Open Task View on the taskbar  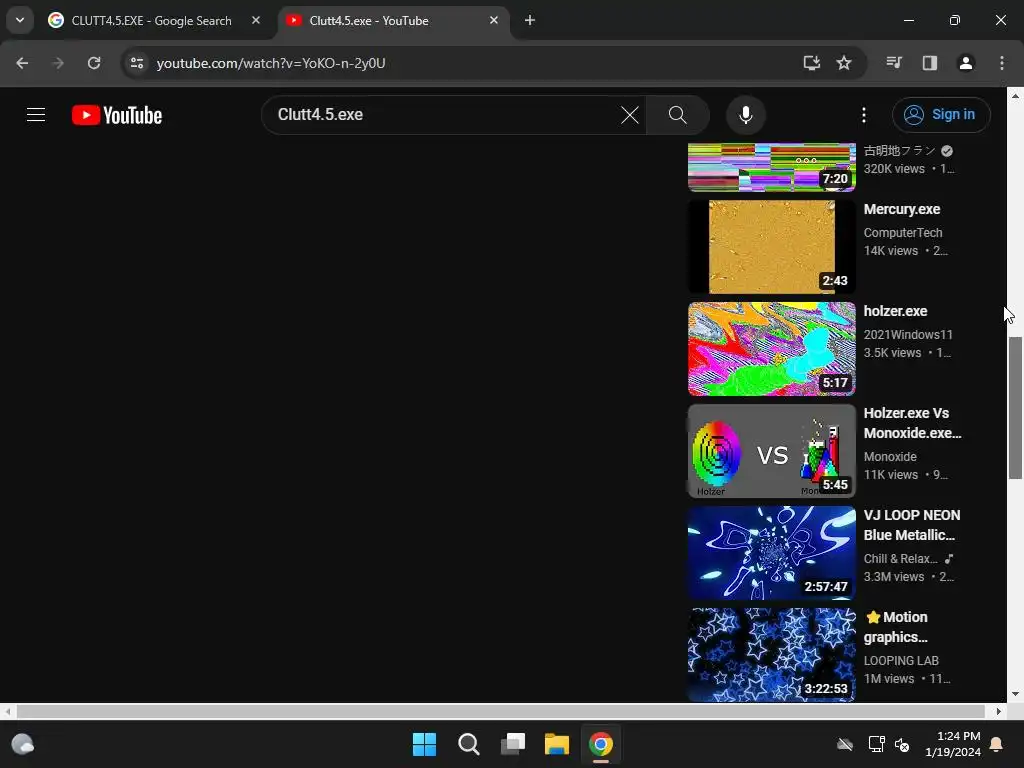513,744
